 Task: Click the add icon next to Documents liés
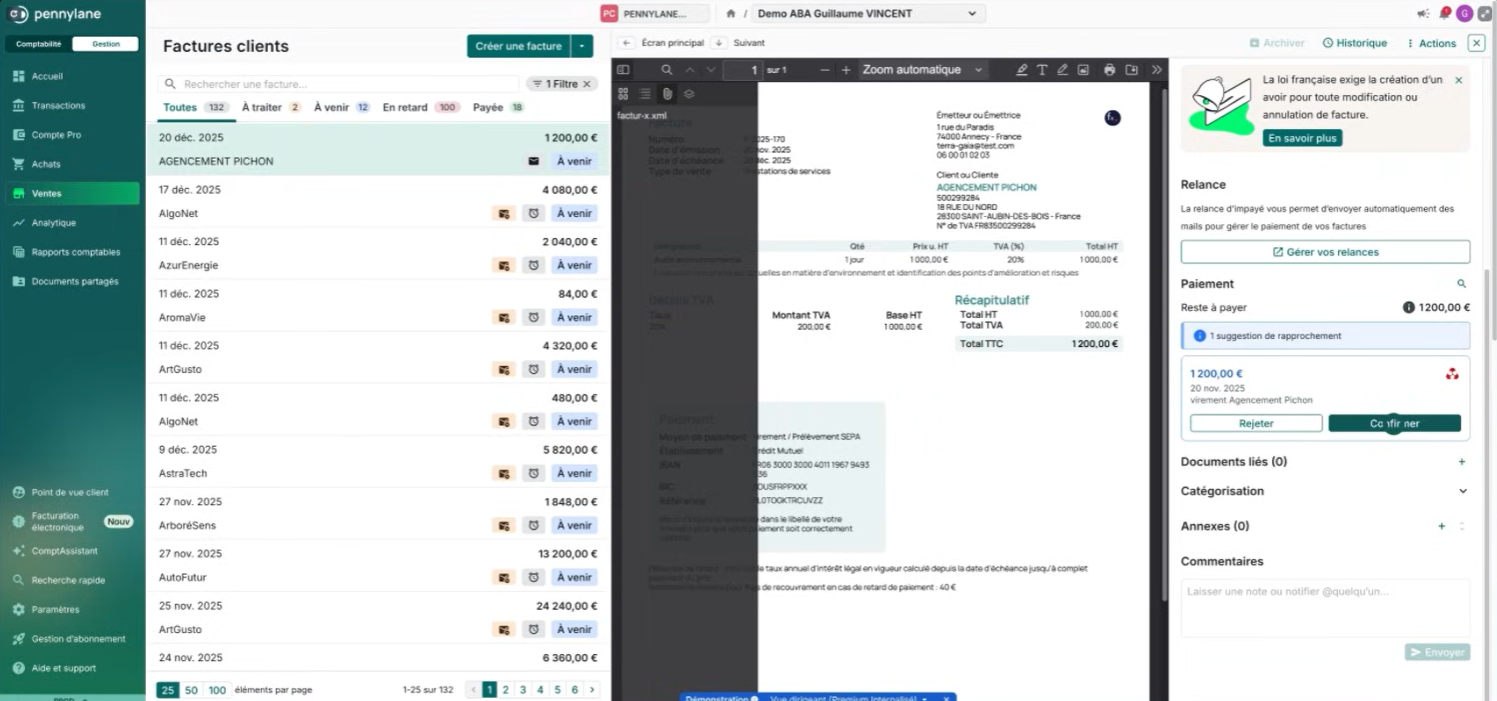(1461, 462)
